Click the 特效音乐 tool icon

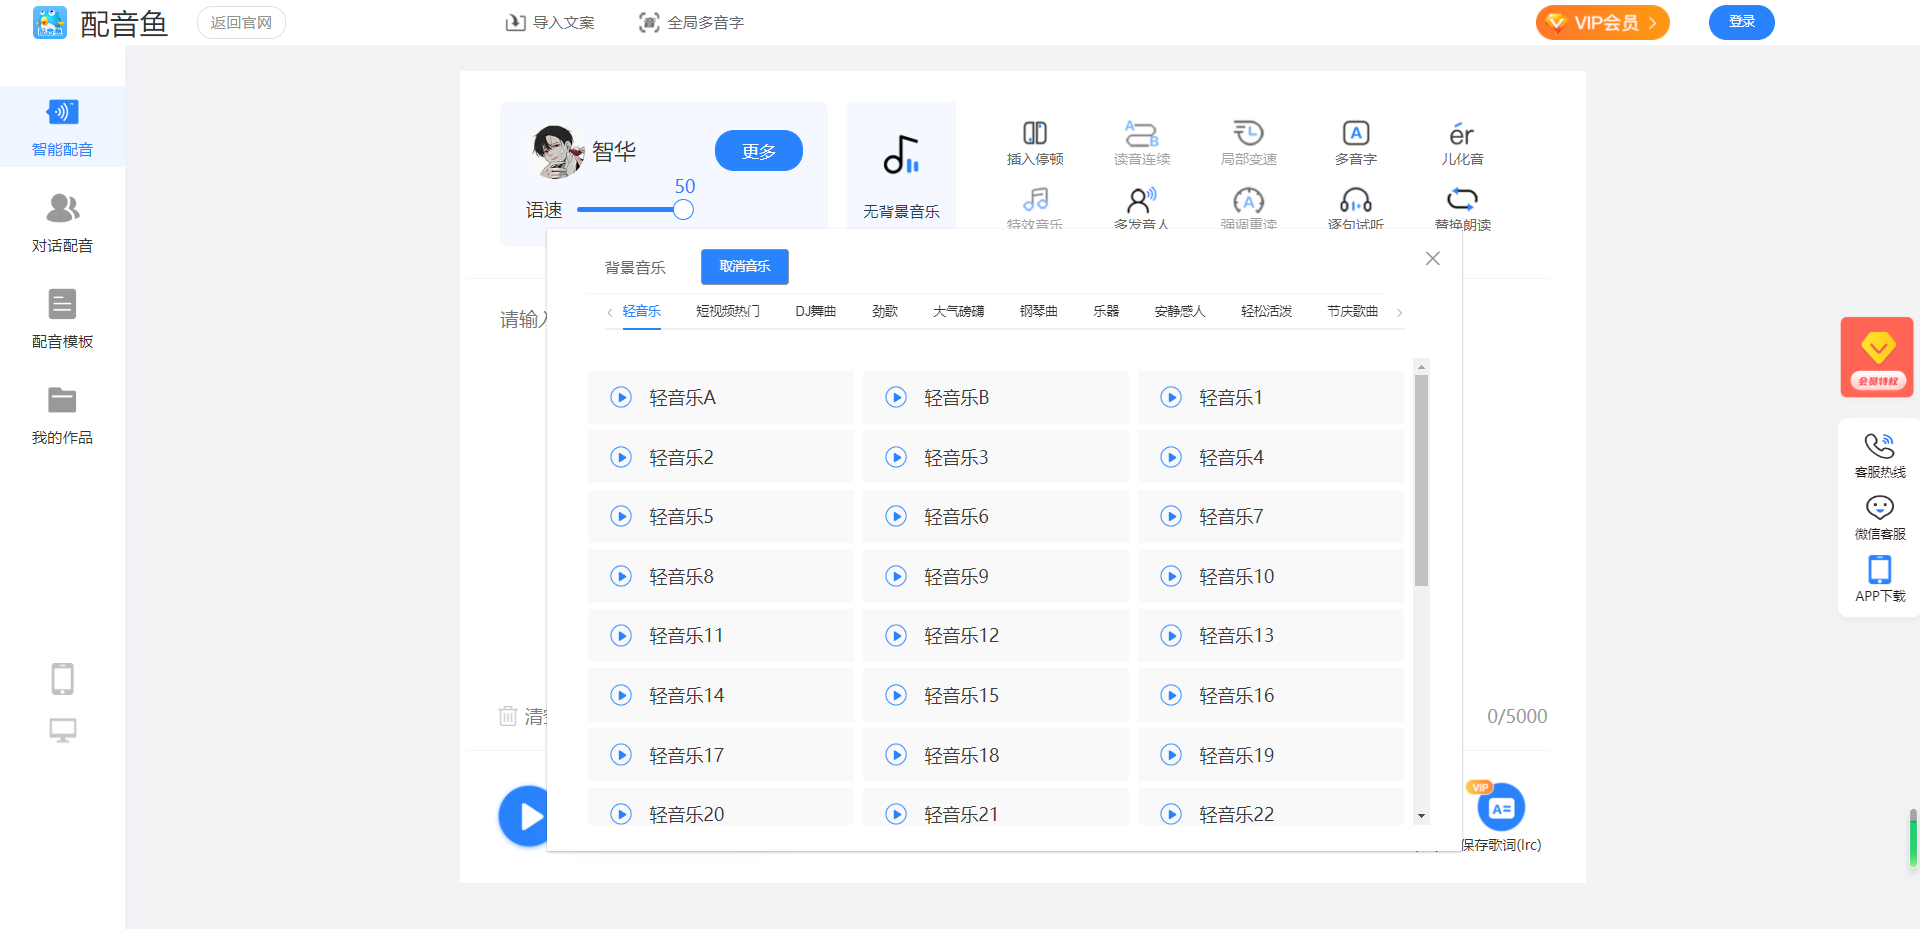pyautogui.click(x=1035, y=199)
